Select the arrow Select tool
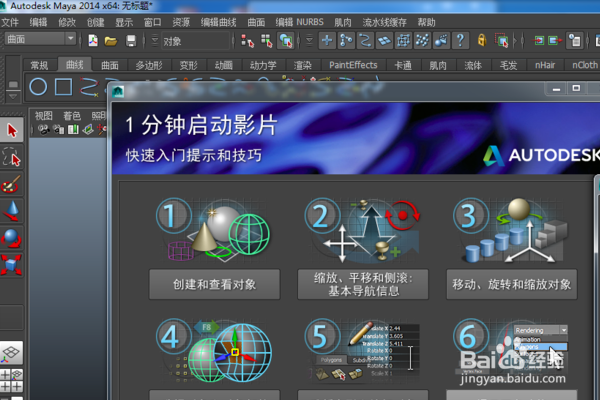 tap(12, 131)
